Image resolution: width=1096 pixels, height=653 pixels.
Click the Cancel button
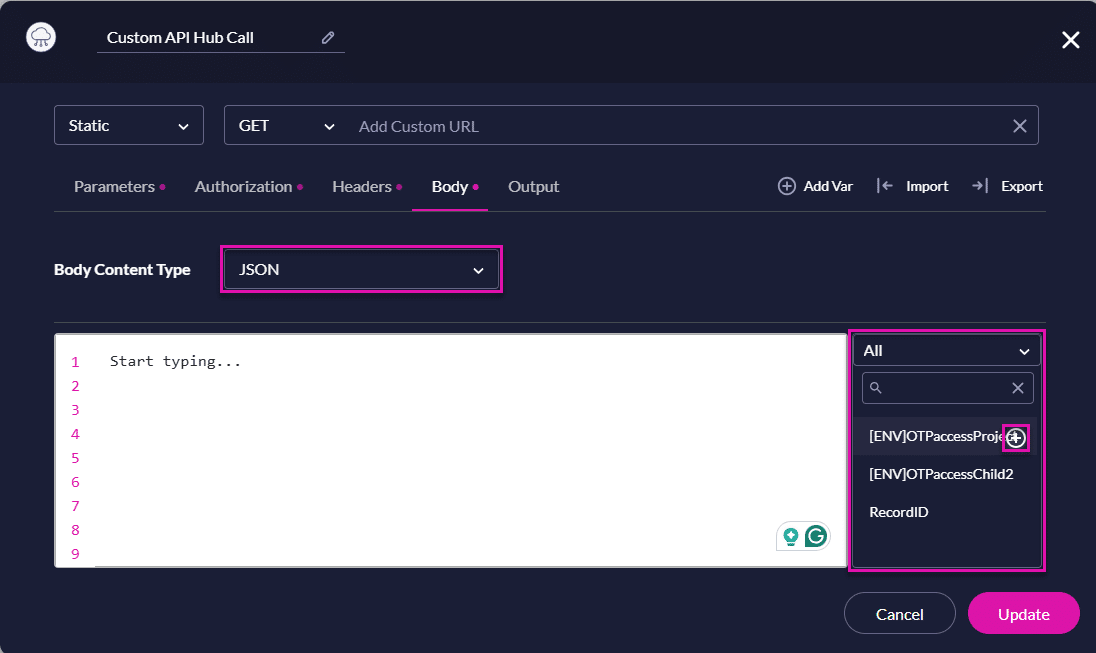tap(899, 613)
